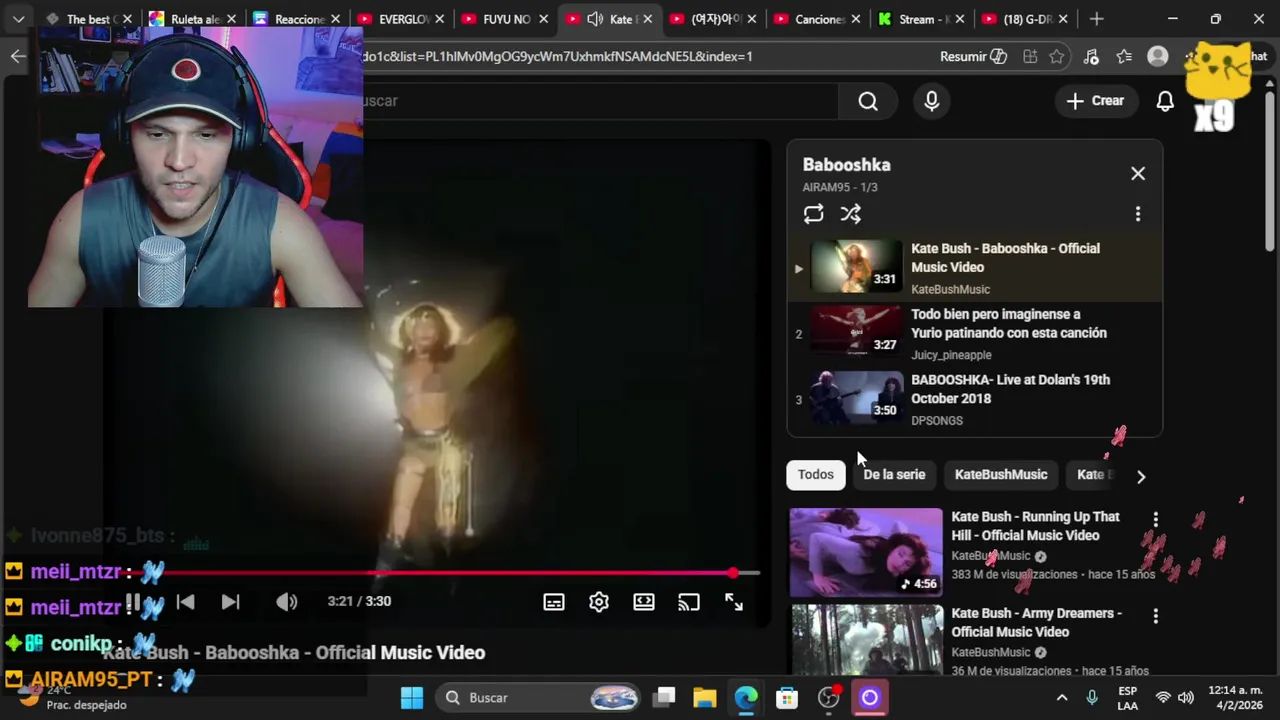Viewport: 1280px width, 720px height.
Task: Open browser split screen icon in address bar
Action: coord(1030,57)
